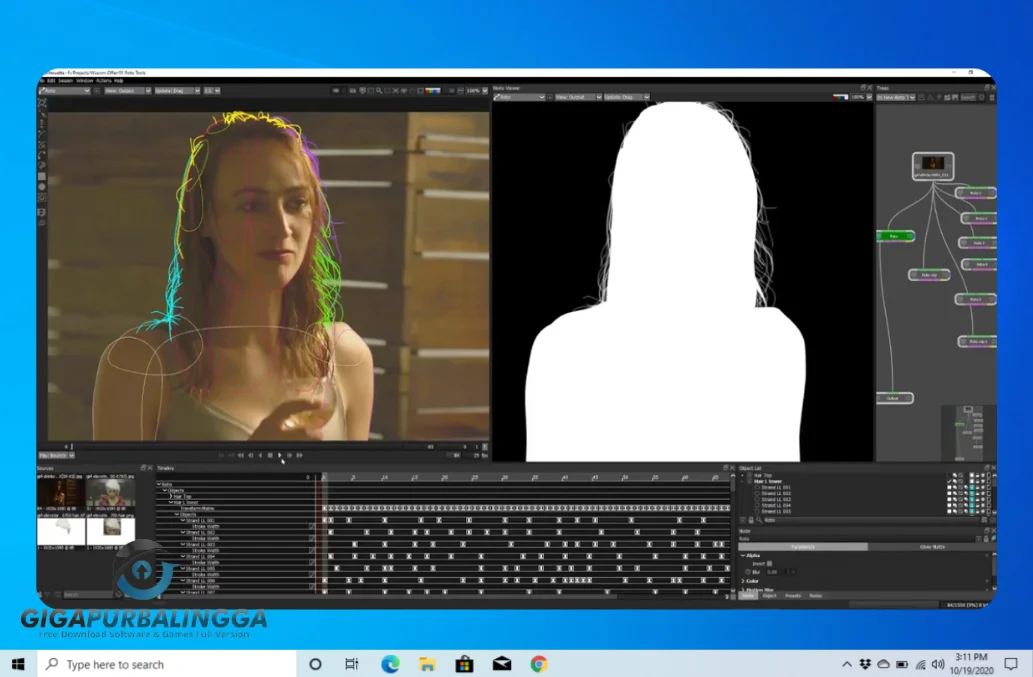The width and height of the screenshot is (1033, 677).
Task: Click the RGB channels color icon
Action: [x=433, y=91]
